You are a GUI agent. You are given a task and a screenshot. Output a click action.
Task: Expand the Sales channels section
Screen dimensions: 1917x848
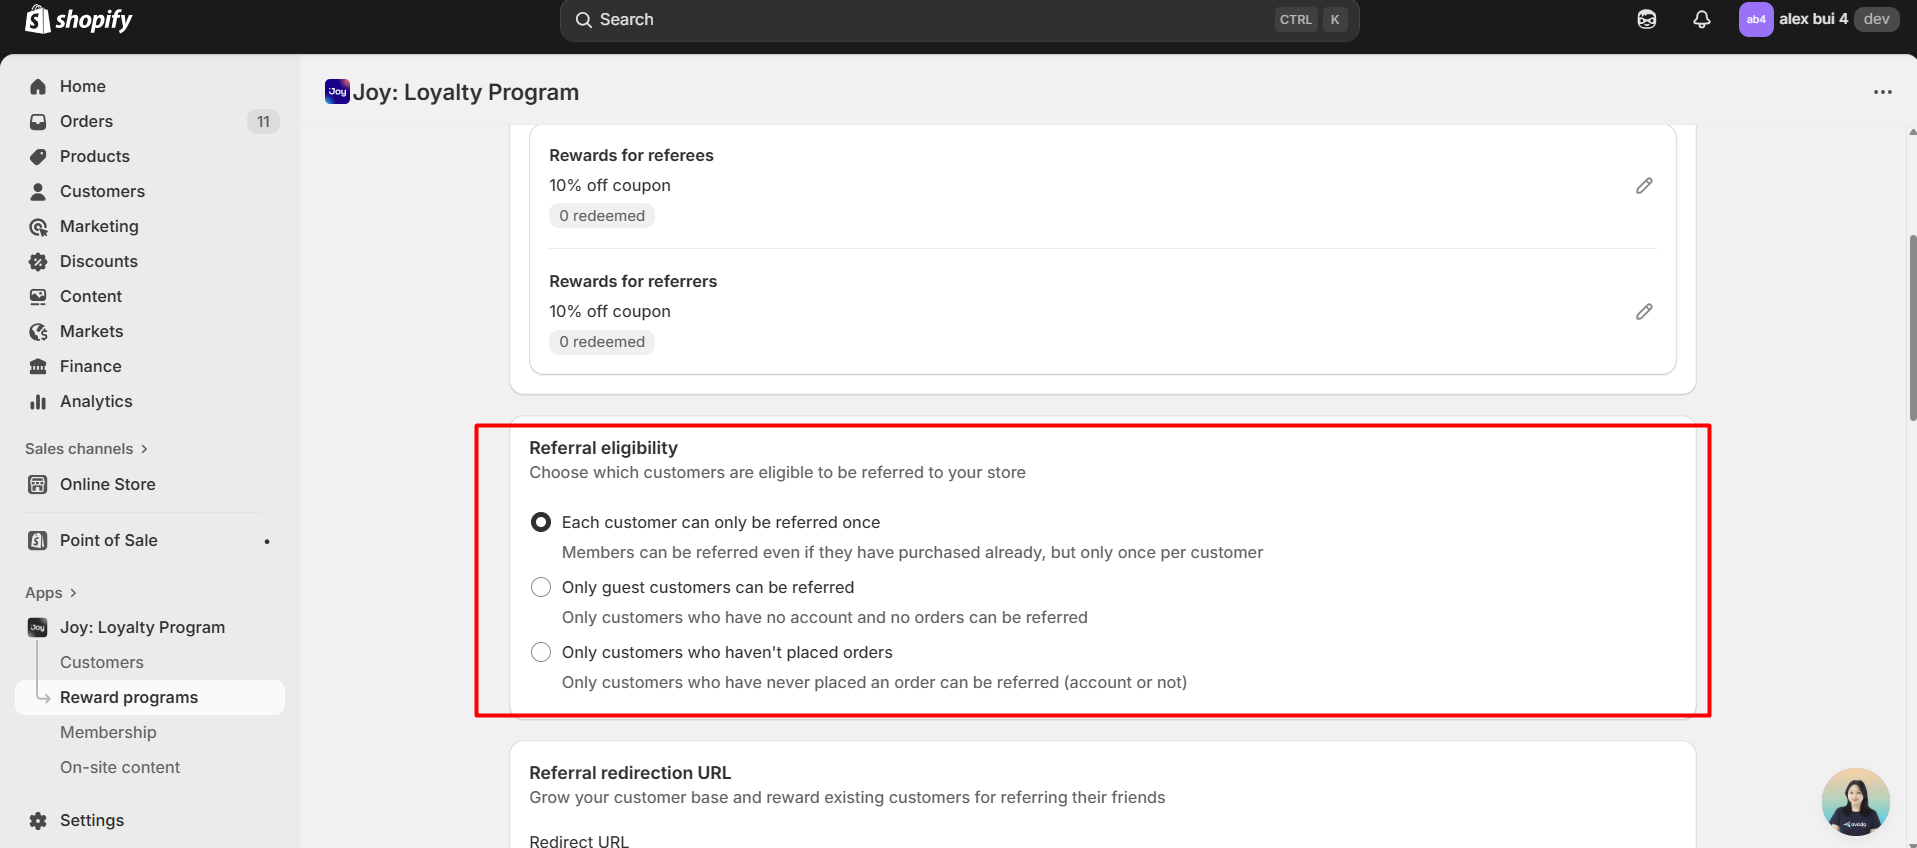coord(86,449)
